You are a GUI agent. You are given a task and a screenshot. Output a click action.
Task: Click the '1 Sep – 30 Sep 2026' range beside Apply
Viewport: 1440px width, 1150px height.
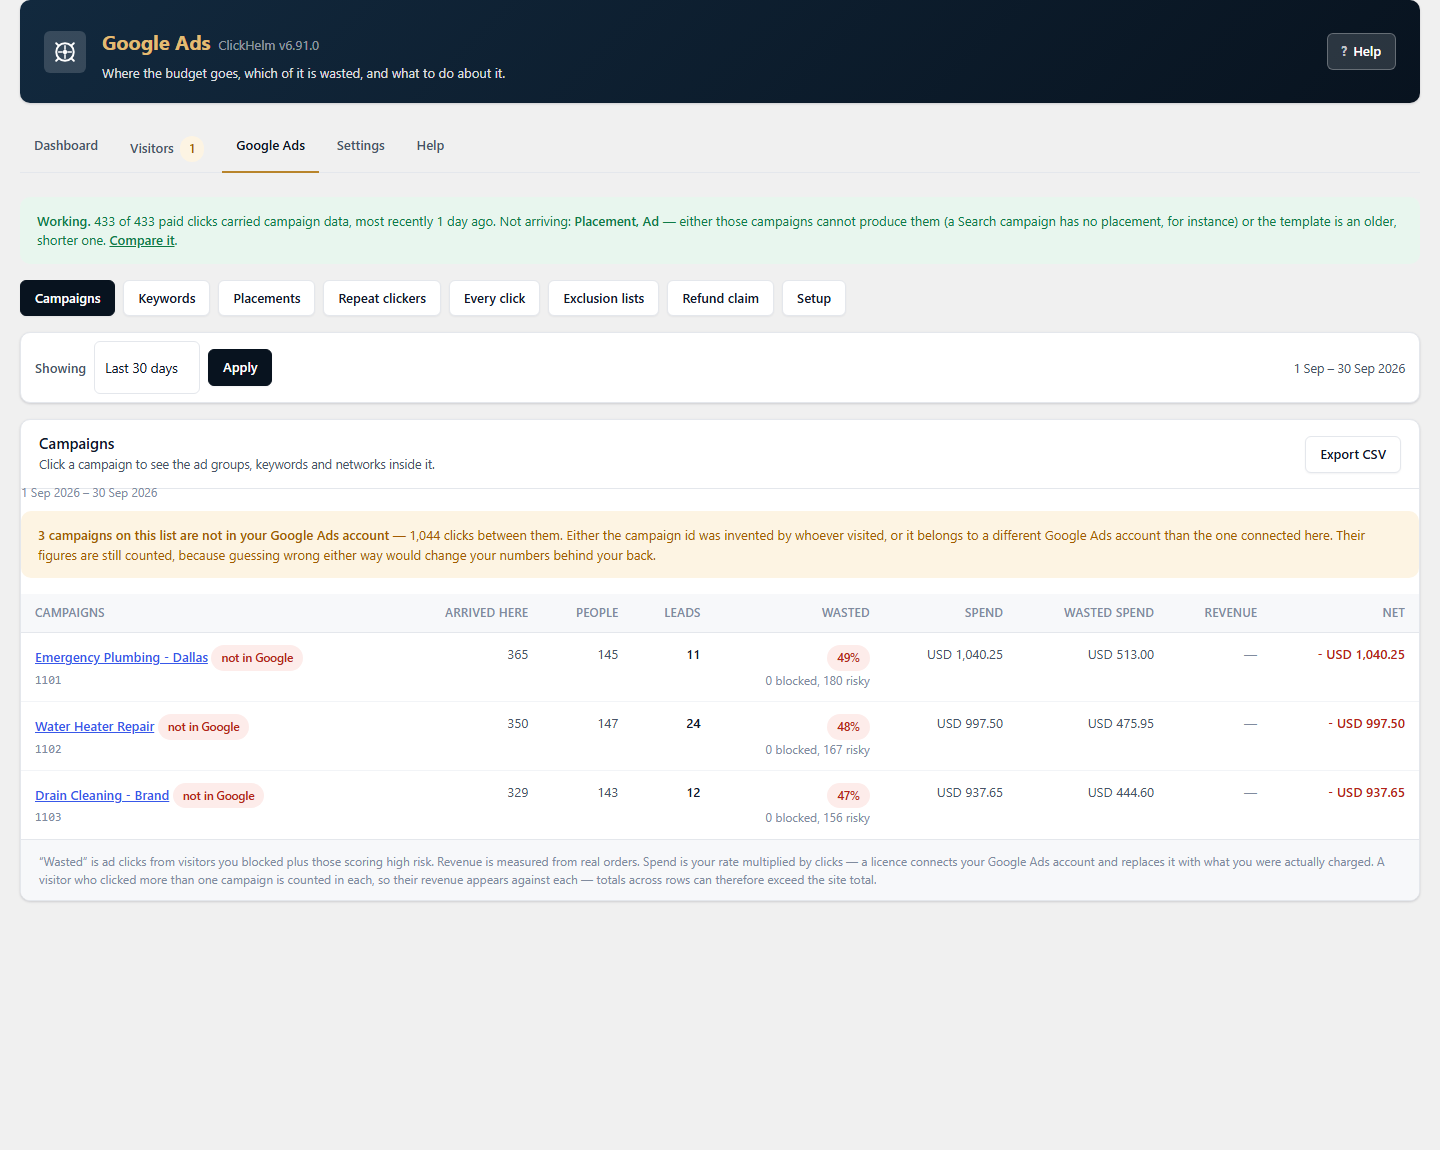coord(1349,369)
